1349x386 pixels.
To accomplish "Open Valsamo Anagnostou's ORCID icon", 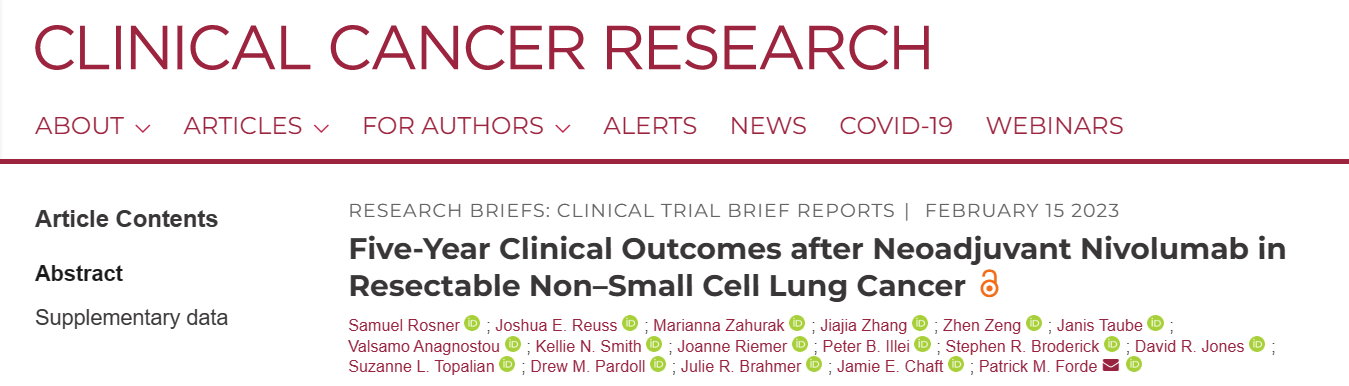I will 513,344.
